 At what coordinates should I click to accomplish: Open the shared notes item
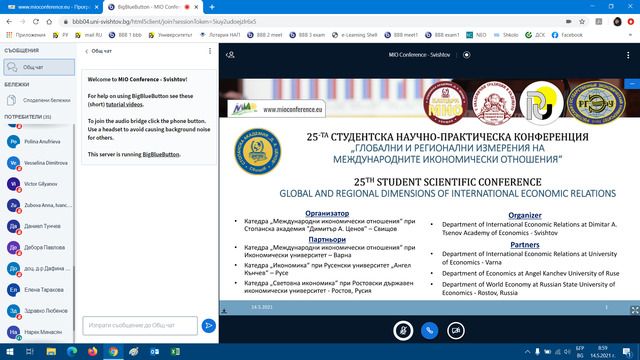tap(39, 100)
